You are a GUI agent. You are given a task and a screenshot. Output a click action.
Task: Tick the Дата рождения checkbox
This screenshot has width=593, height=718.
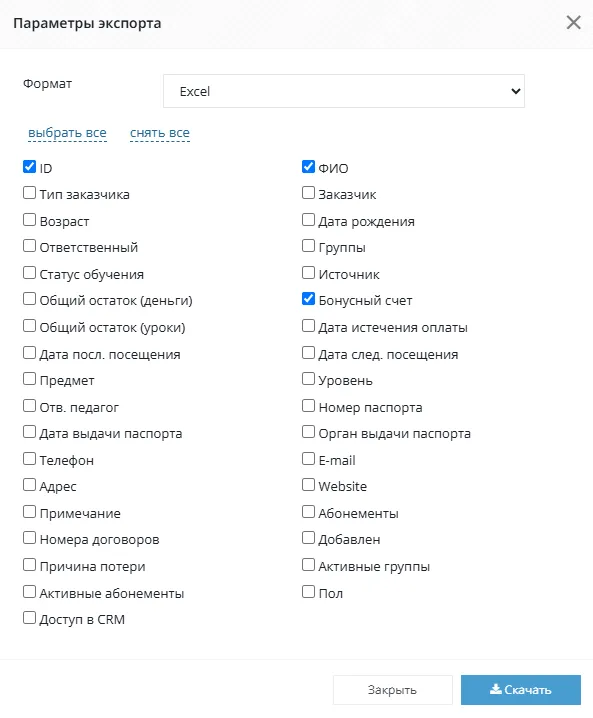coord(309,220)
